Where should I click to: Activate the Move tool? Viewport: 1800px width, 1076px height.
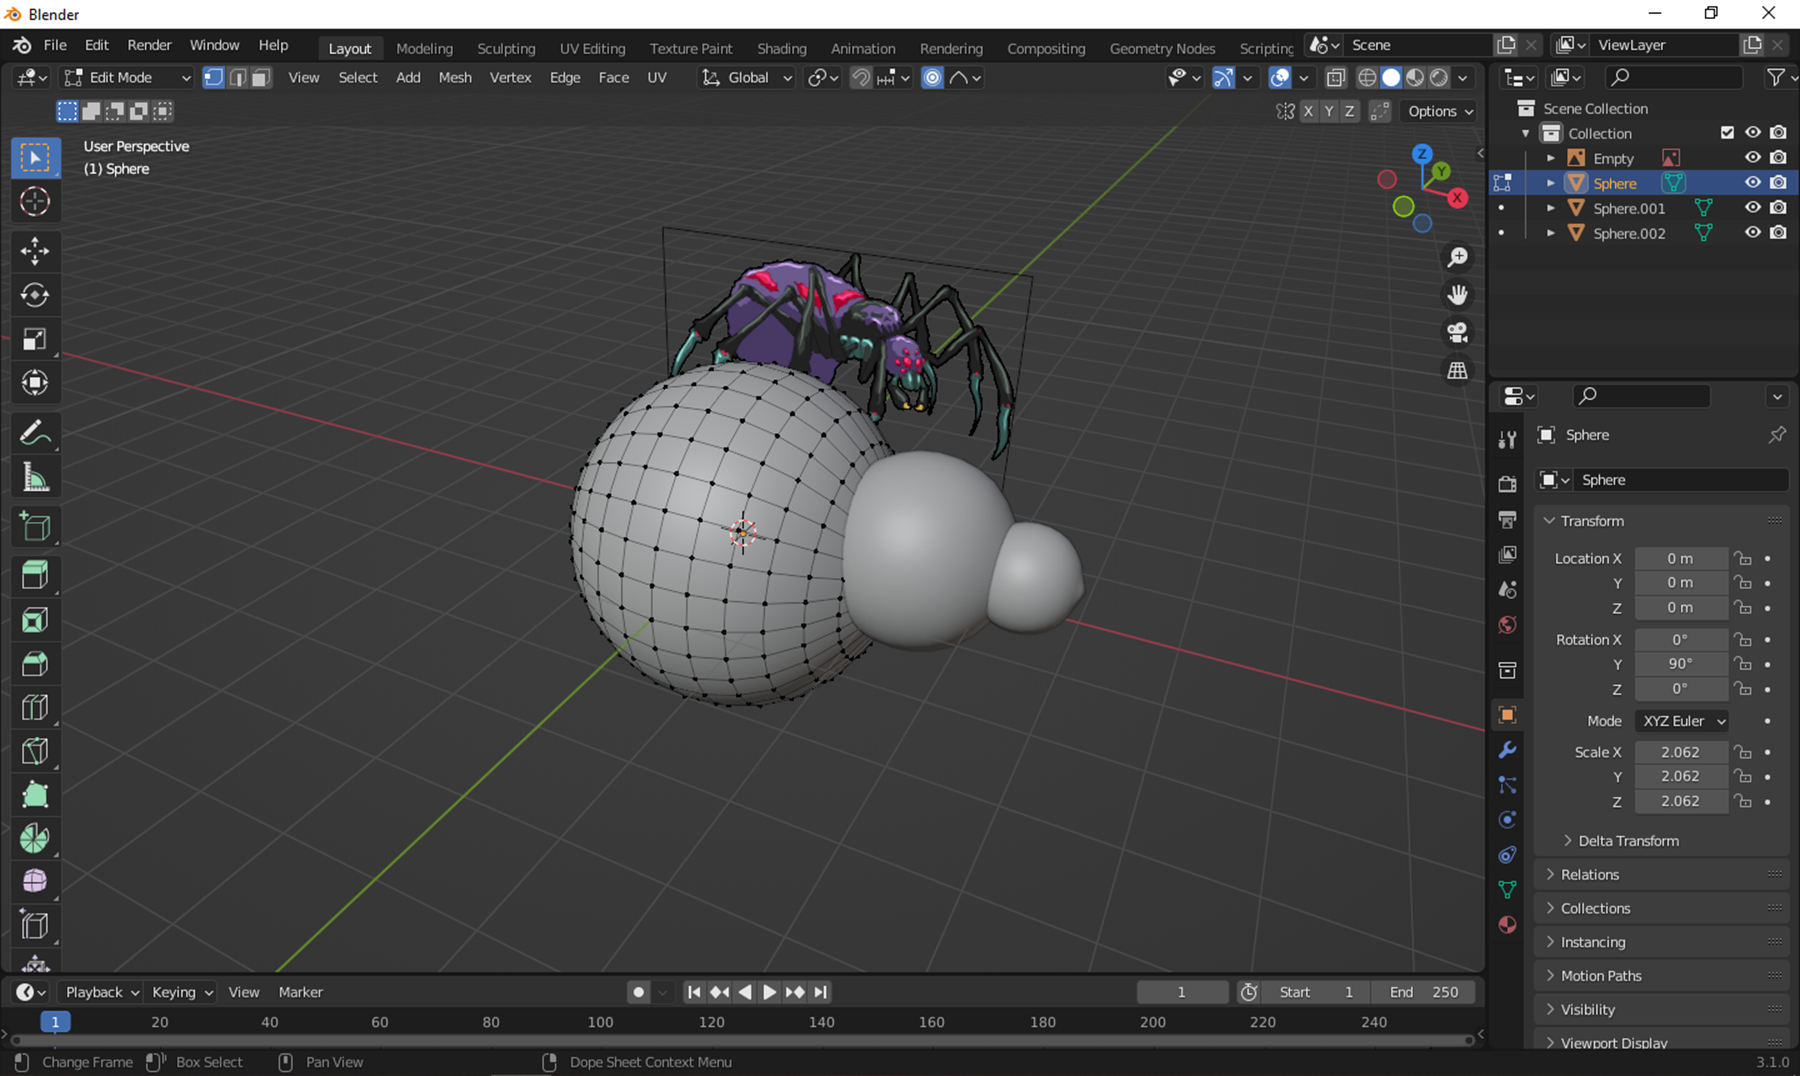[x=35, y=250]
